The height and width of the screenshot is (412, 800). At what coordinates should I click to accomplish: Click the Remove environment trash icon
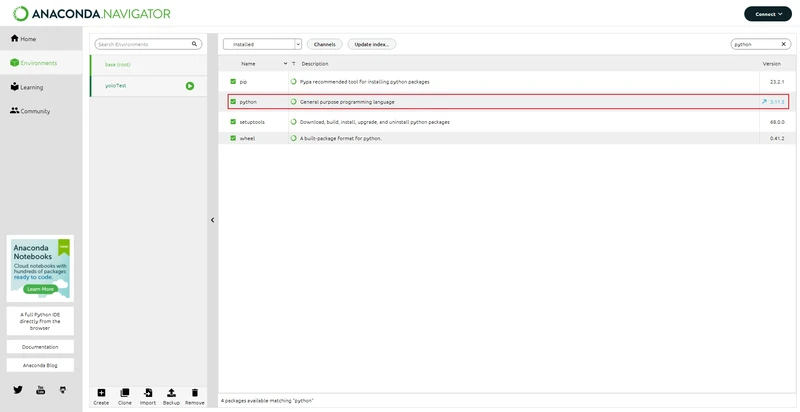[x=194, y=393]
